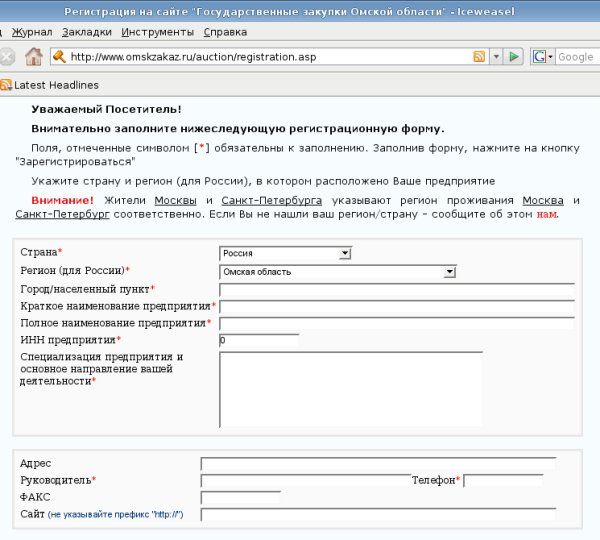Screen dimensions: 600x540
Task: Click the Телефон input field
Action: [x=502, y=480]
